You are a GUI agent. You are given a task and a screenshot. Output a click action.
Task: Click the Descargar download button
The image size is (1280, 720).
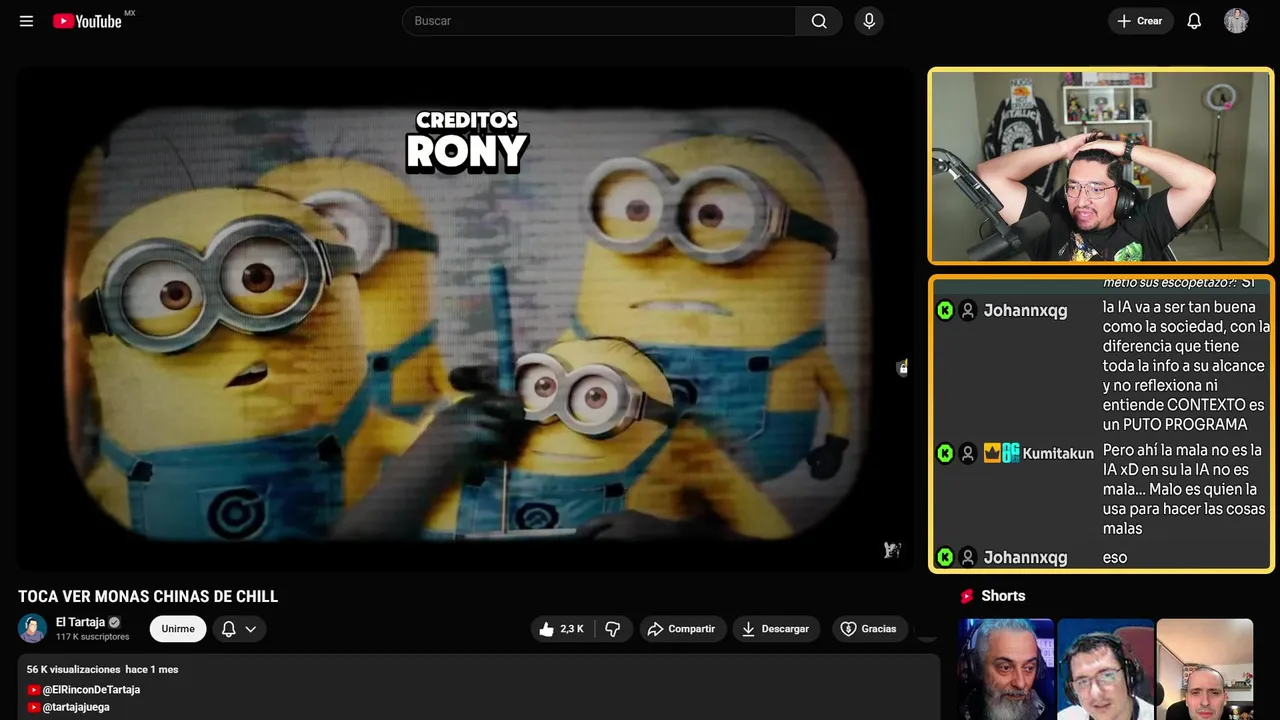point(776,629)
